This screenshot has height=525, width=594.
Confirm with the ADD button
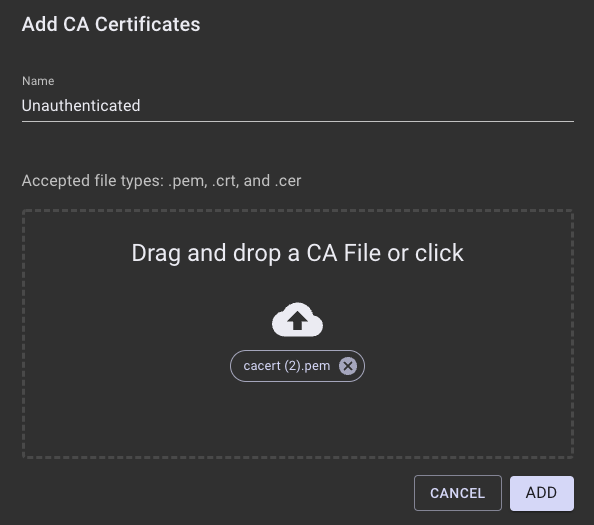(542, 493)
